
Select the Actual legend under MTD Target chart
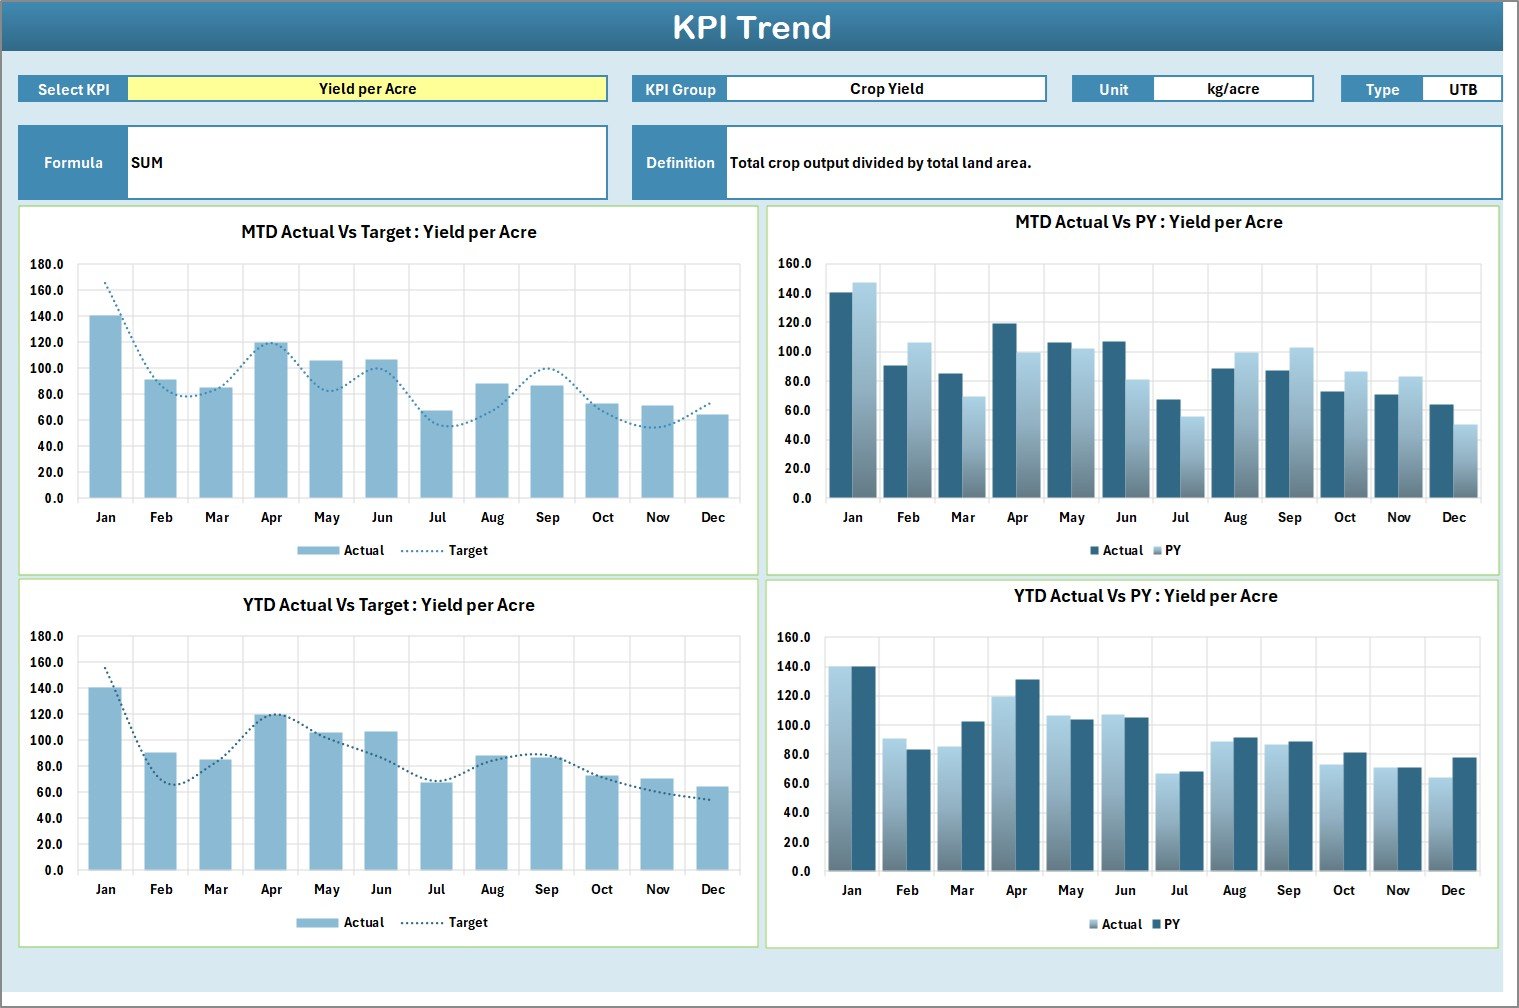(364, 550)
